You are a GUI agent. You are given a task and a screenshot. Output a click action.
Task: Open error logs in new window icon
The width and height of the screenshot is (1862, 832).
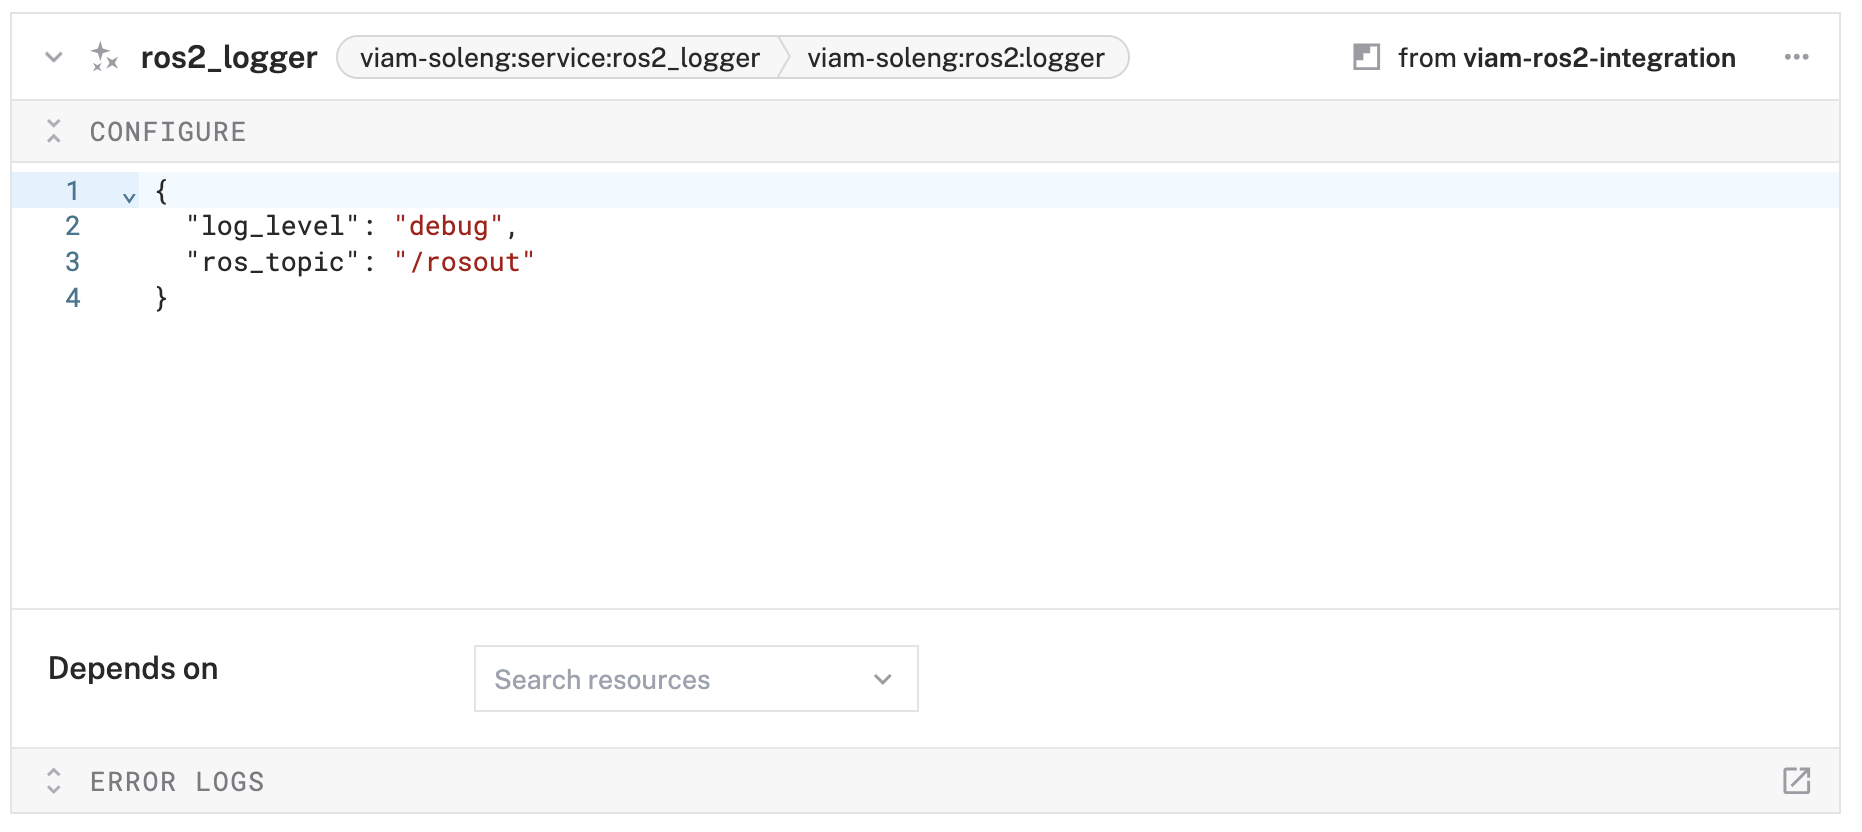coord(1796,781)
